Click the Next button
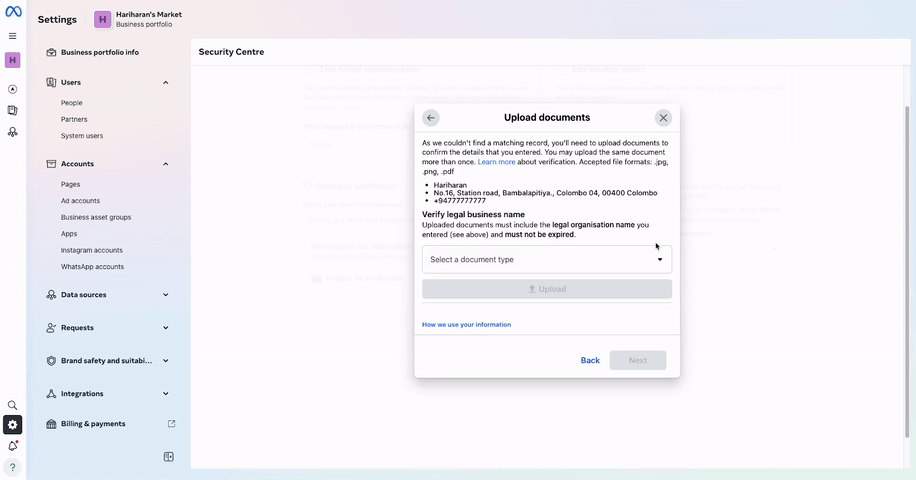This screenshot has width=916, height=480. click(x=638, y=360)
